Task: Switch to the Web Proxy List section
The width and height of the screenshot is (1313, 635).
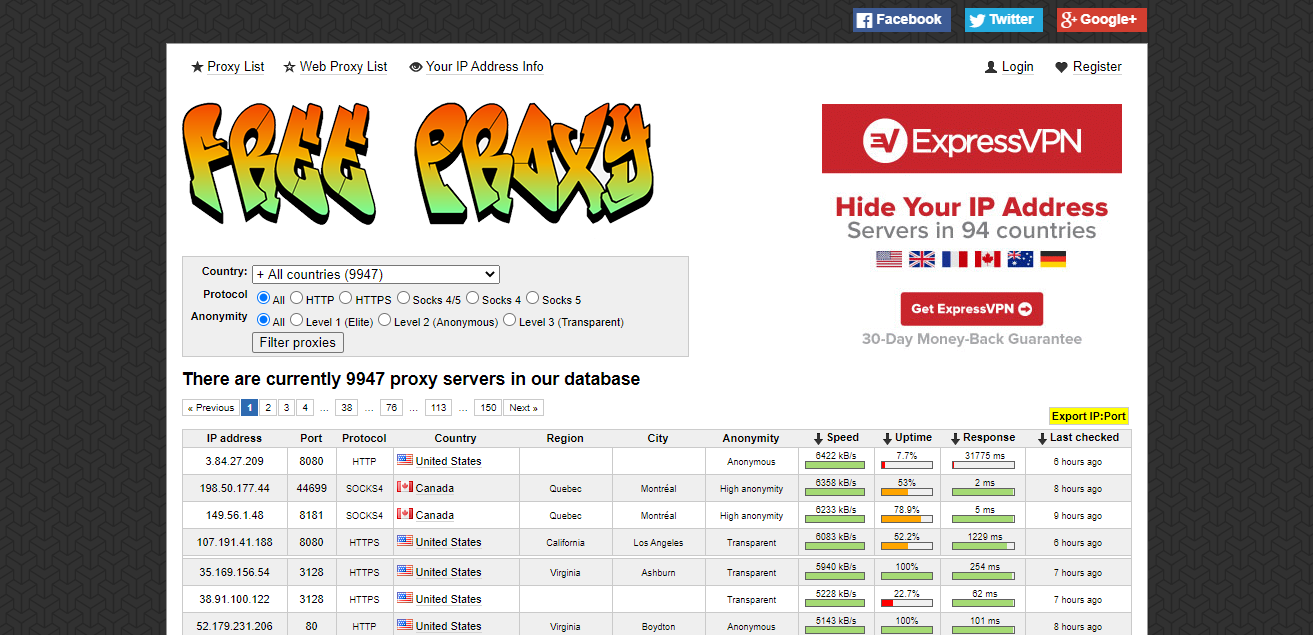Action: tap(343, 66)
